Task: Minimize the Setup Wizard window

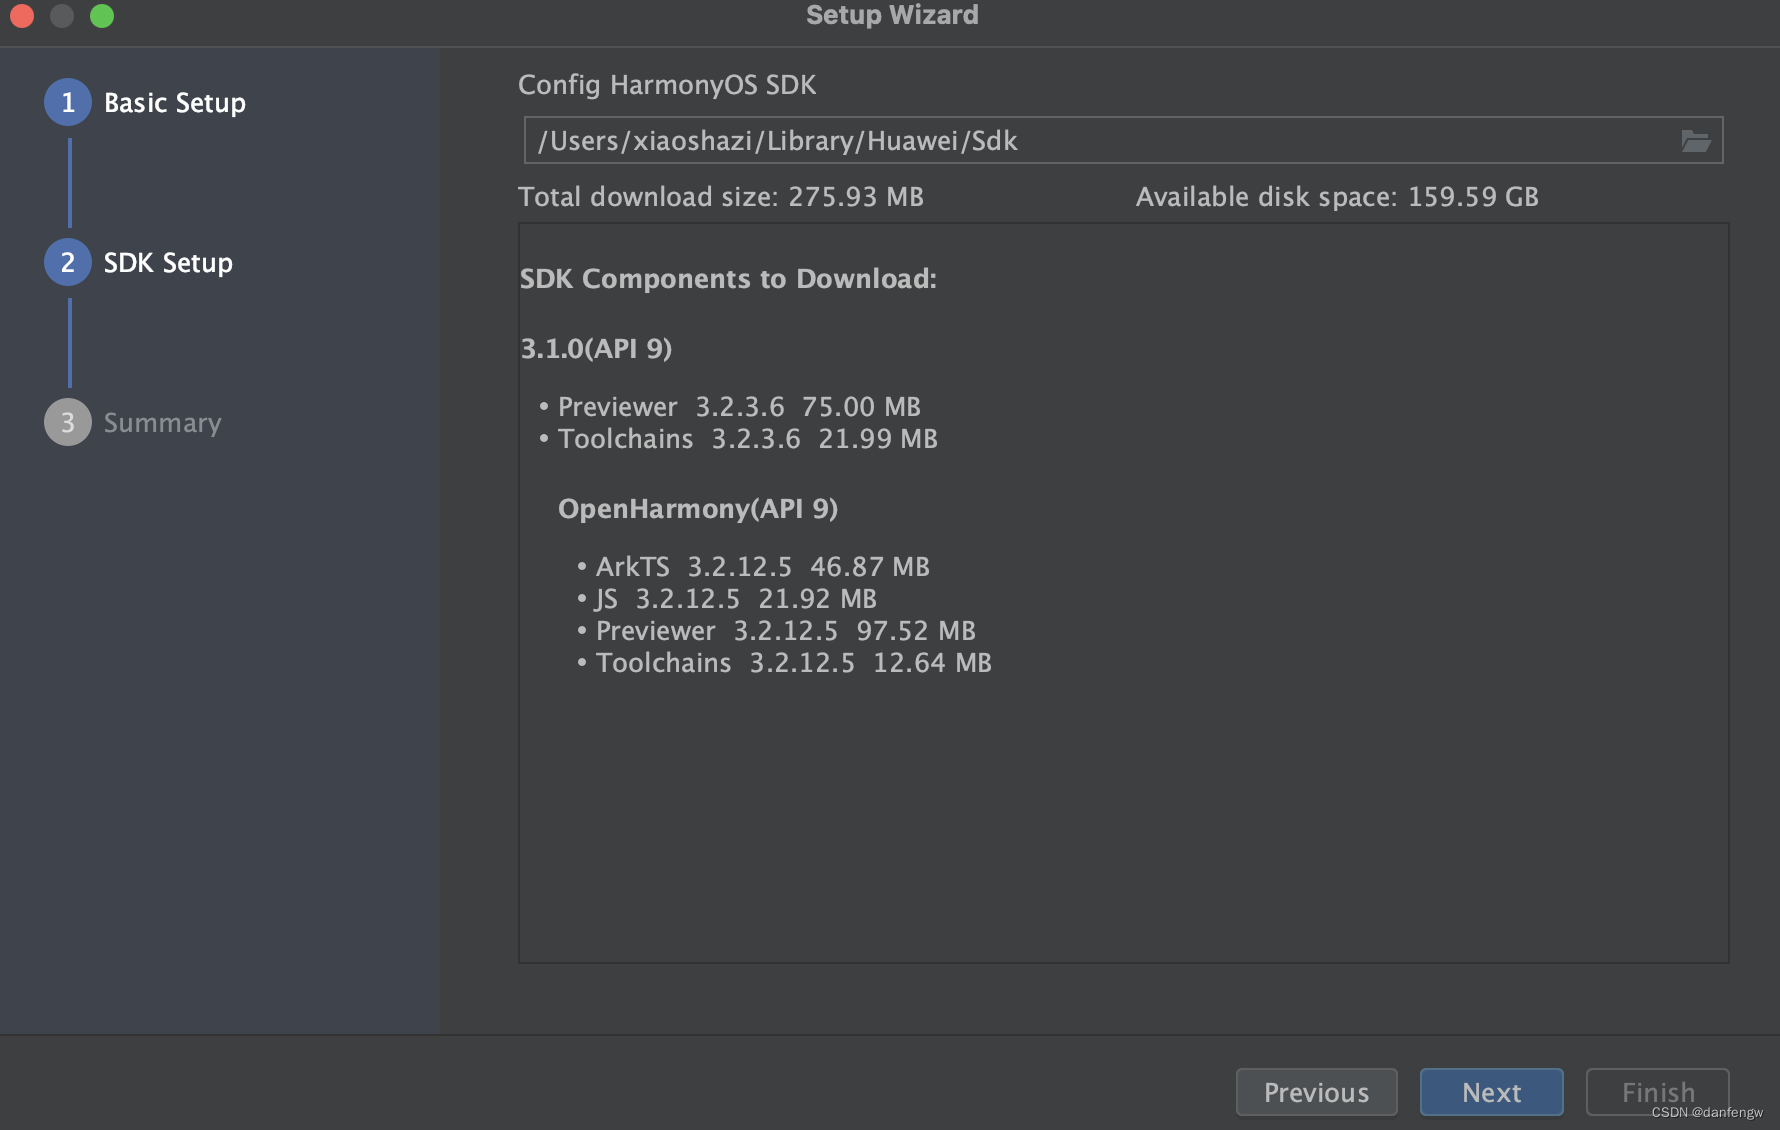Action: [x=62, y=16]
